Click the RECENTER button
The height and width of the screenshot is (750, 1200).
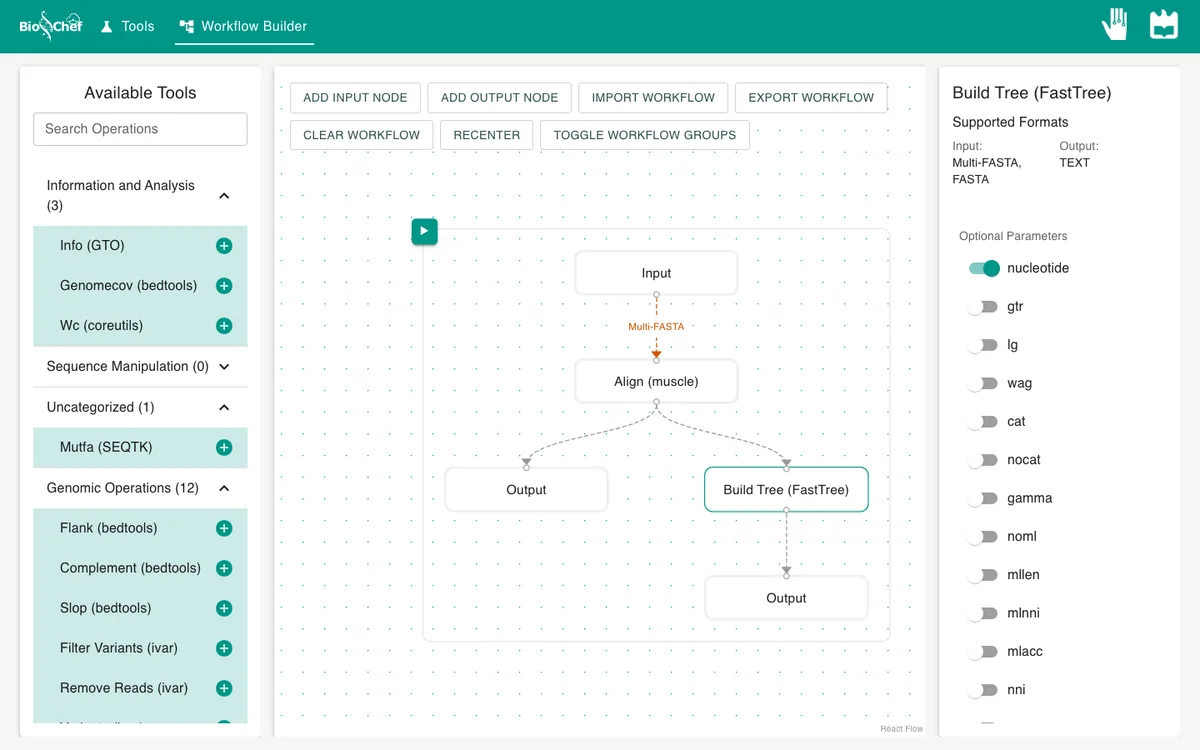pyautogui.click(x=486, y=135)
